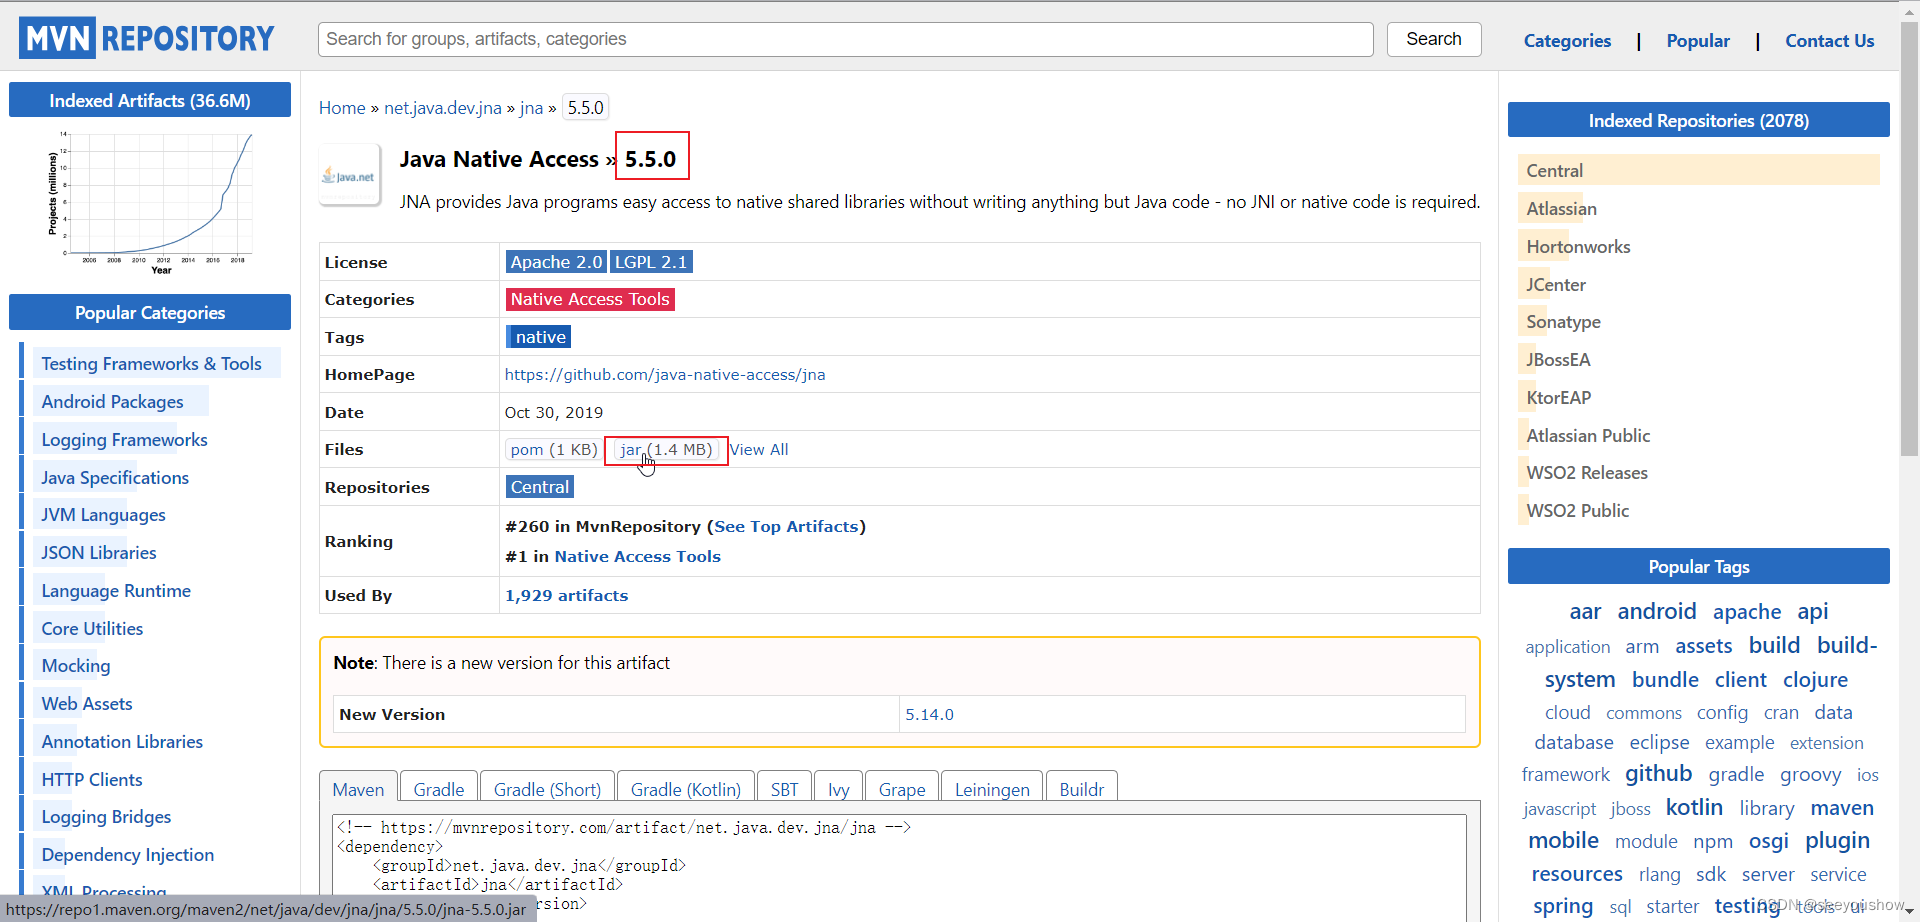The width and height of the screenshot is (1920, 922).
Task: Download the pom (1 KB) file
Action: coord(554,450)
